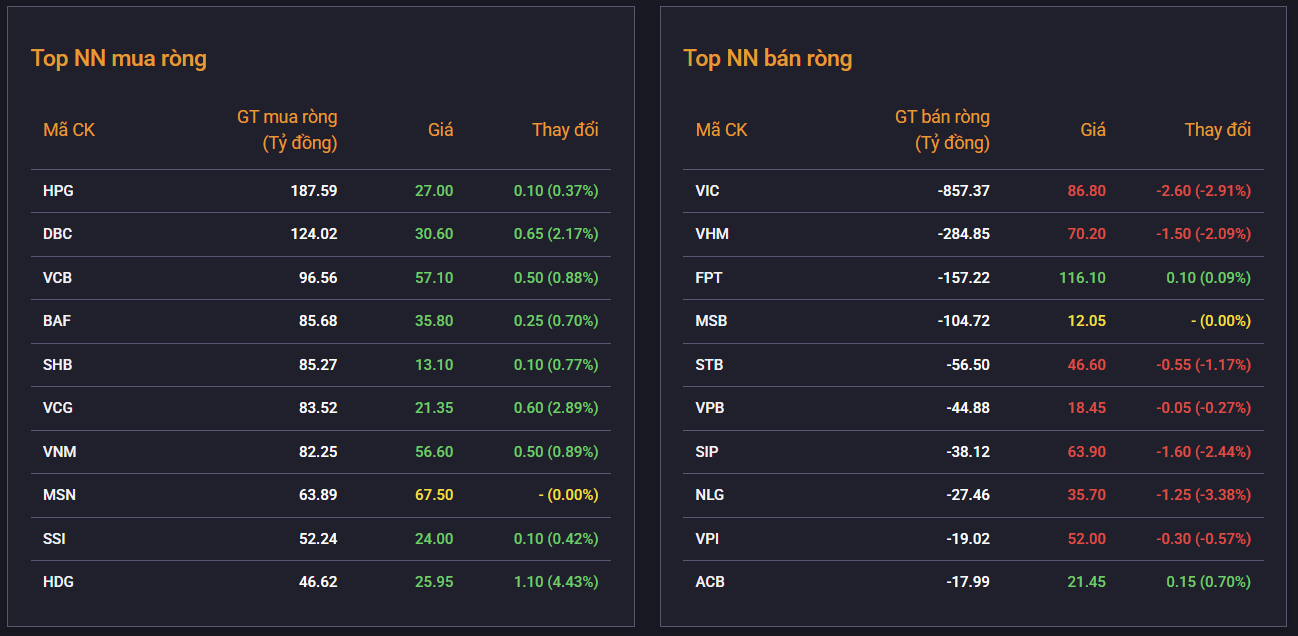Open the SSI stock code
1298x636 pixels.
tap(55, 539)
